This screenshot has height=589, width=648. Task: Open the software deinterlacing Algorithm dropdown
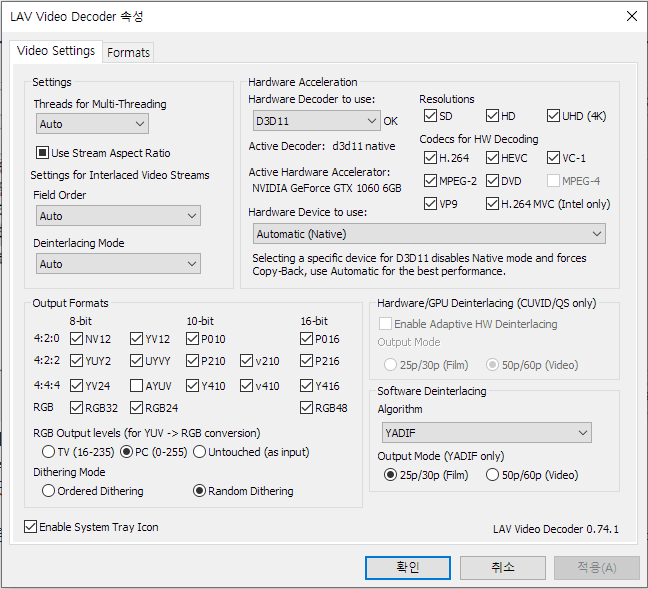[487, 433]
